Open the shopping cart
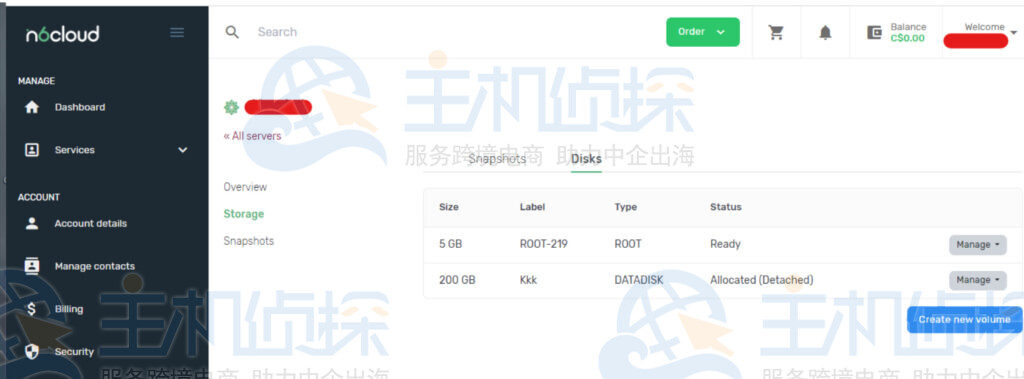 [x=776, y=32]
